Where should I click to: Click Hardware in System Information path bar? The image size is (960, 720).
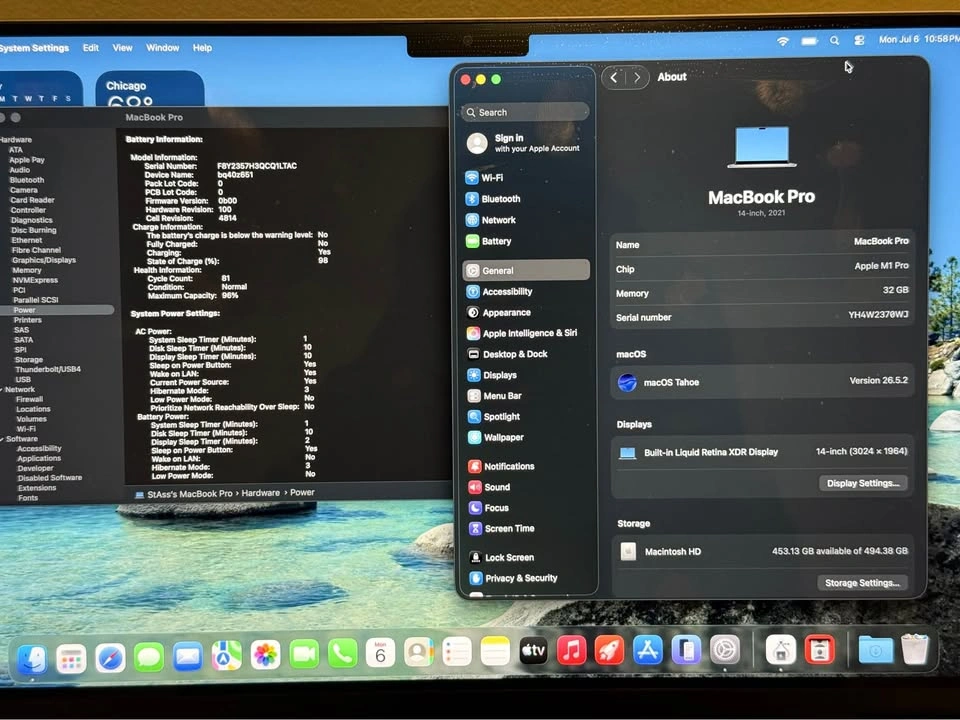pos(260,493)
